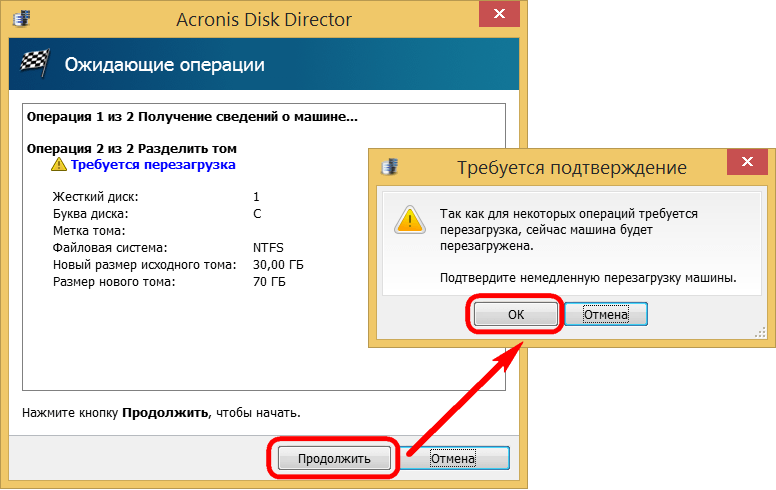Click the Acronis Disk Director window icon

18,16
